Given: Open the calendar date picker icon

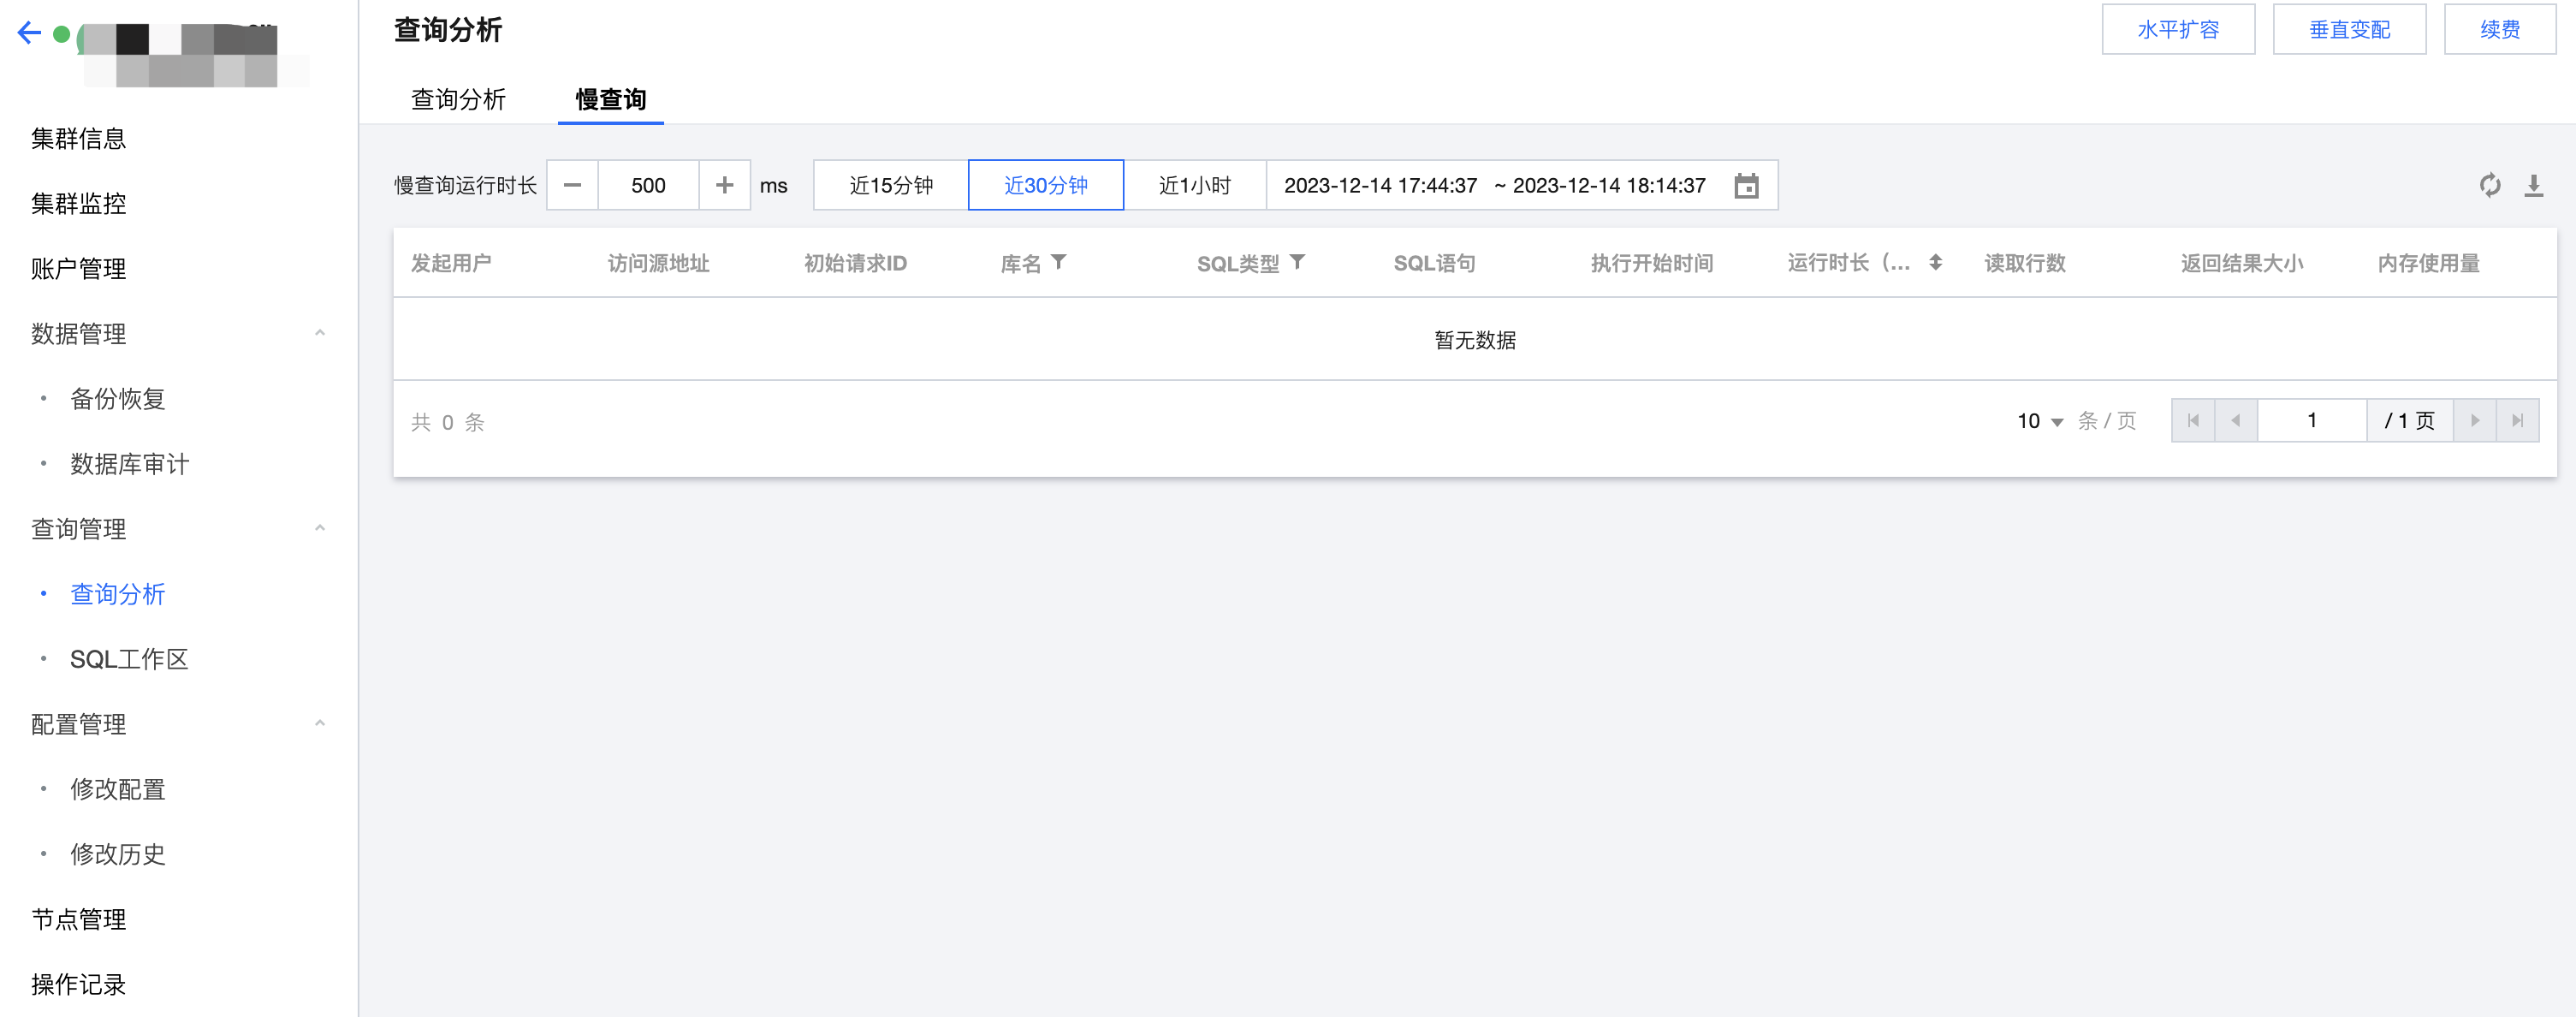Looking at the screenshot, I should [x=1746, y=186].
